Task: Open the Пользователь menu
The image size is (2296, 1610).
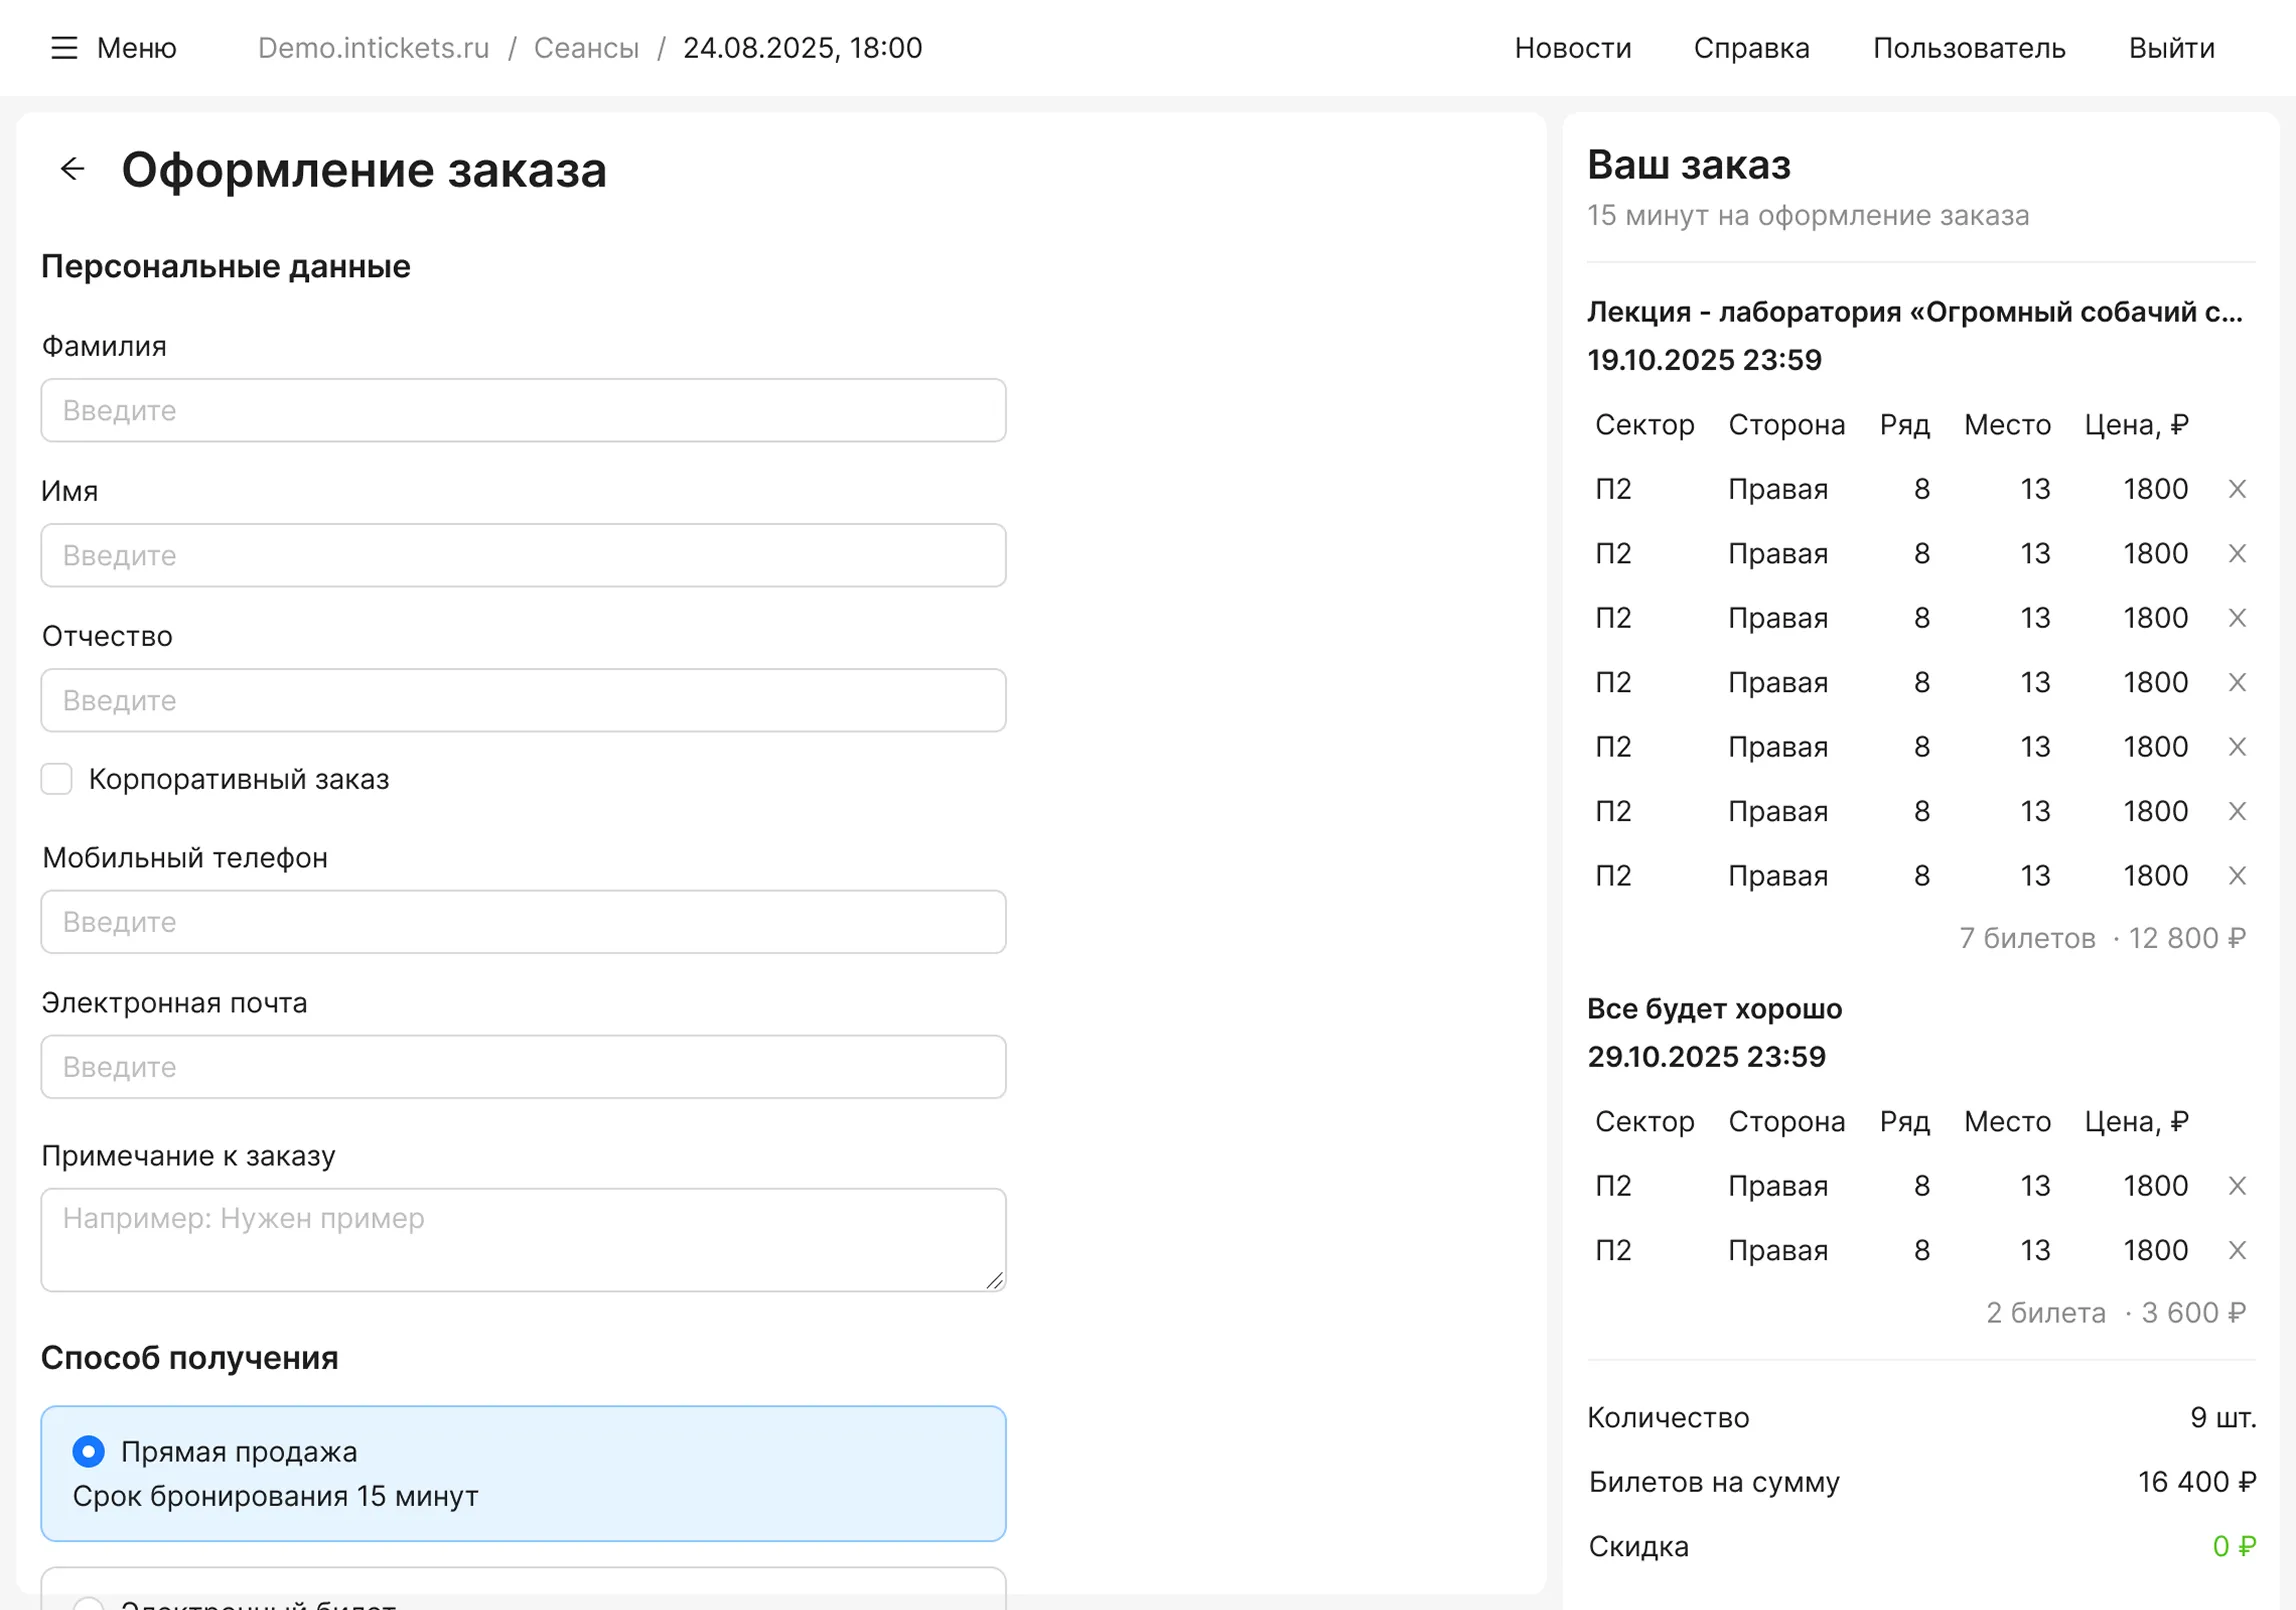Action: coord(1968,48)
